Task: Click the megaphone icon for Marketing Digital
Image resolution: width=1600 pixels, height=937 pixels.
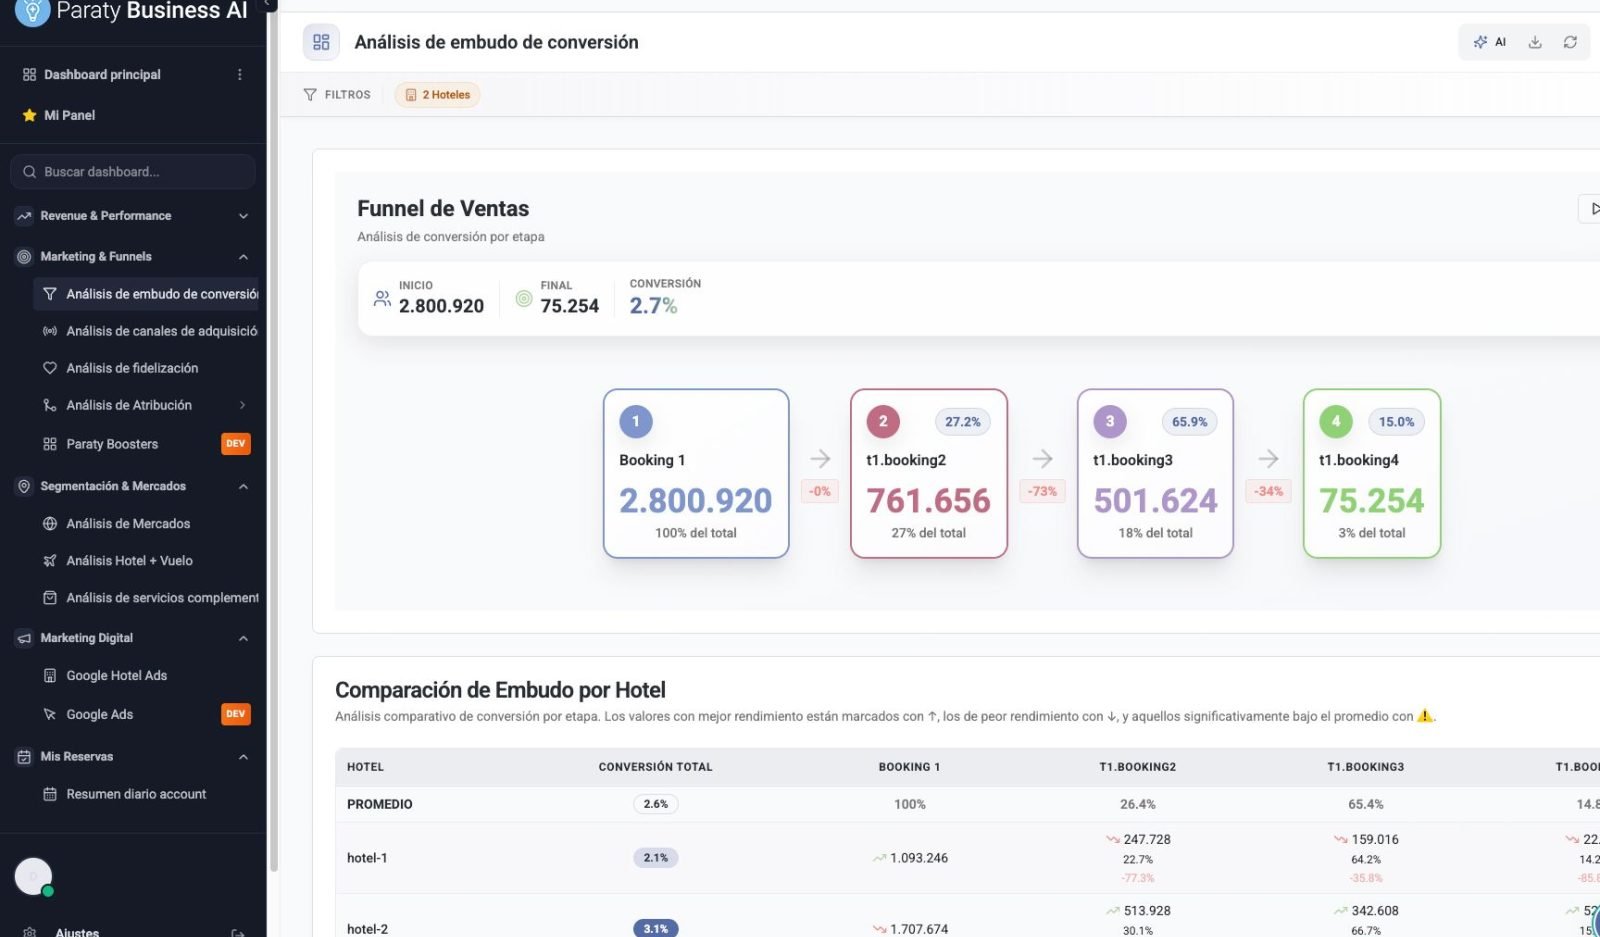Action: [x=24, y=638]
